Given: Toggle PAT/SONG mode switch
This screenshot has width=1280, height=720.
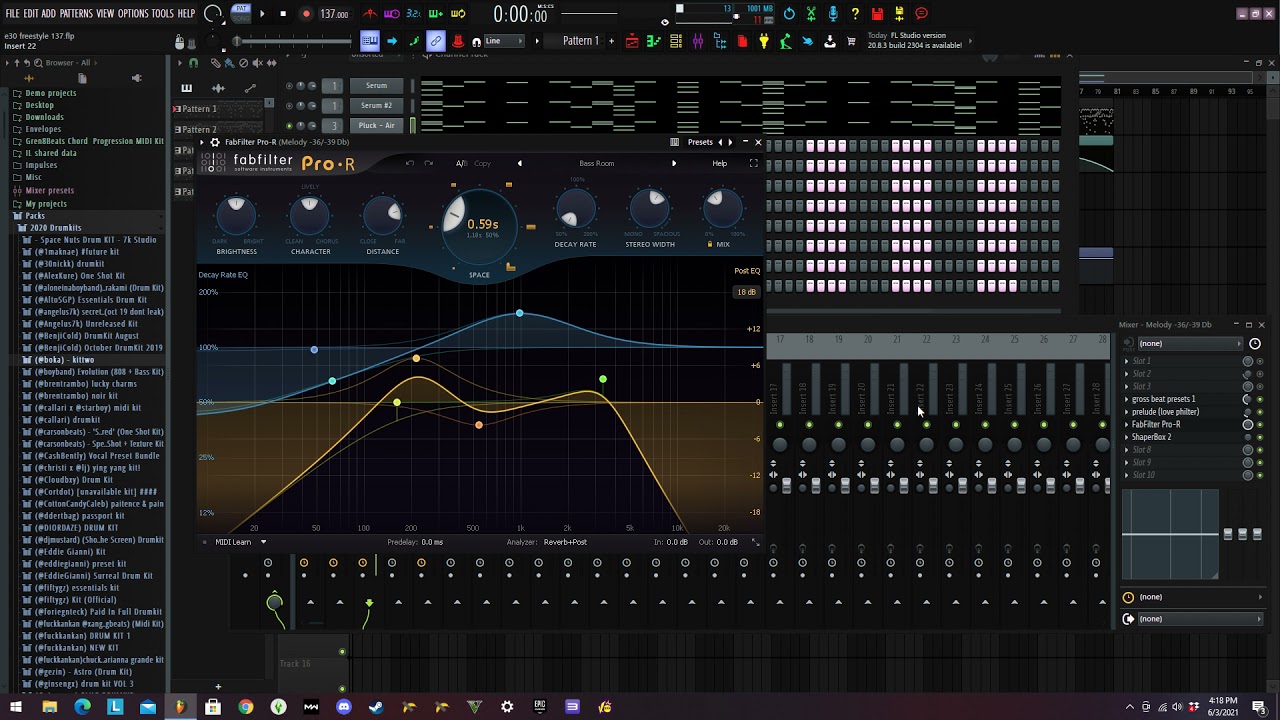Looking at the screenshot, I should [x=241, y=14].
